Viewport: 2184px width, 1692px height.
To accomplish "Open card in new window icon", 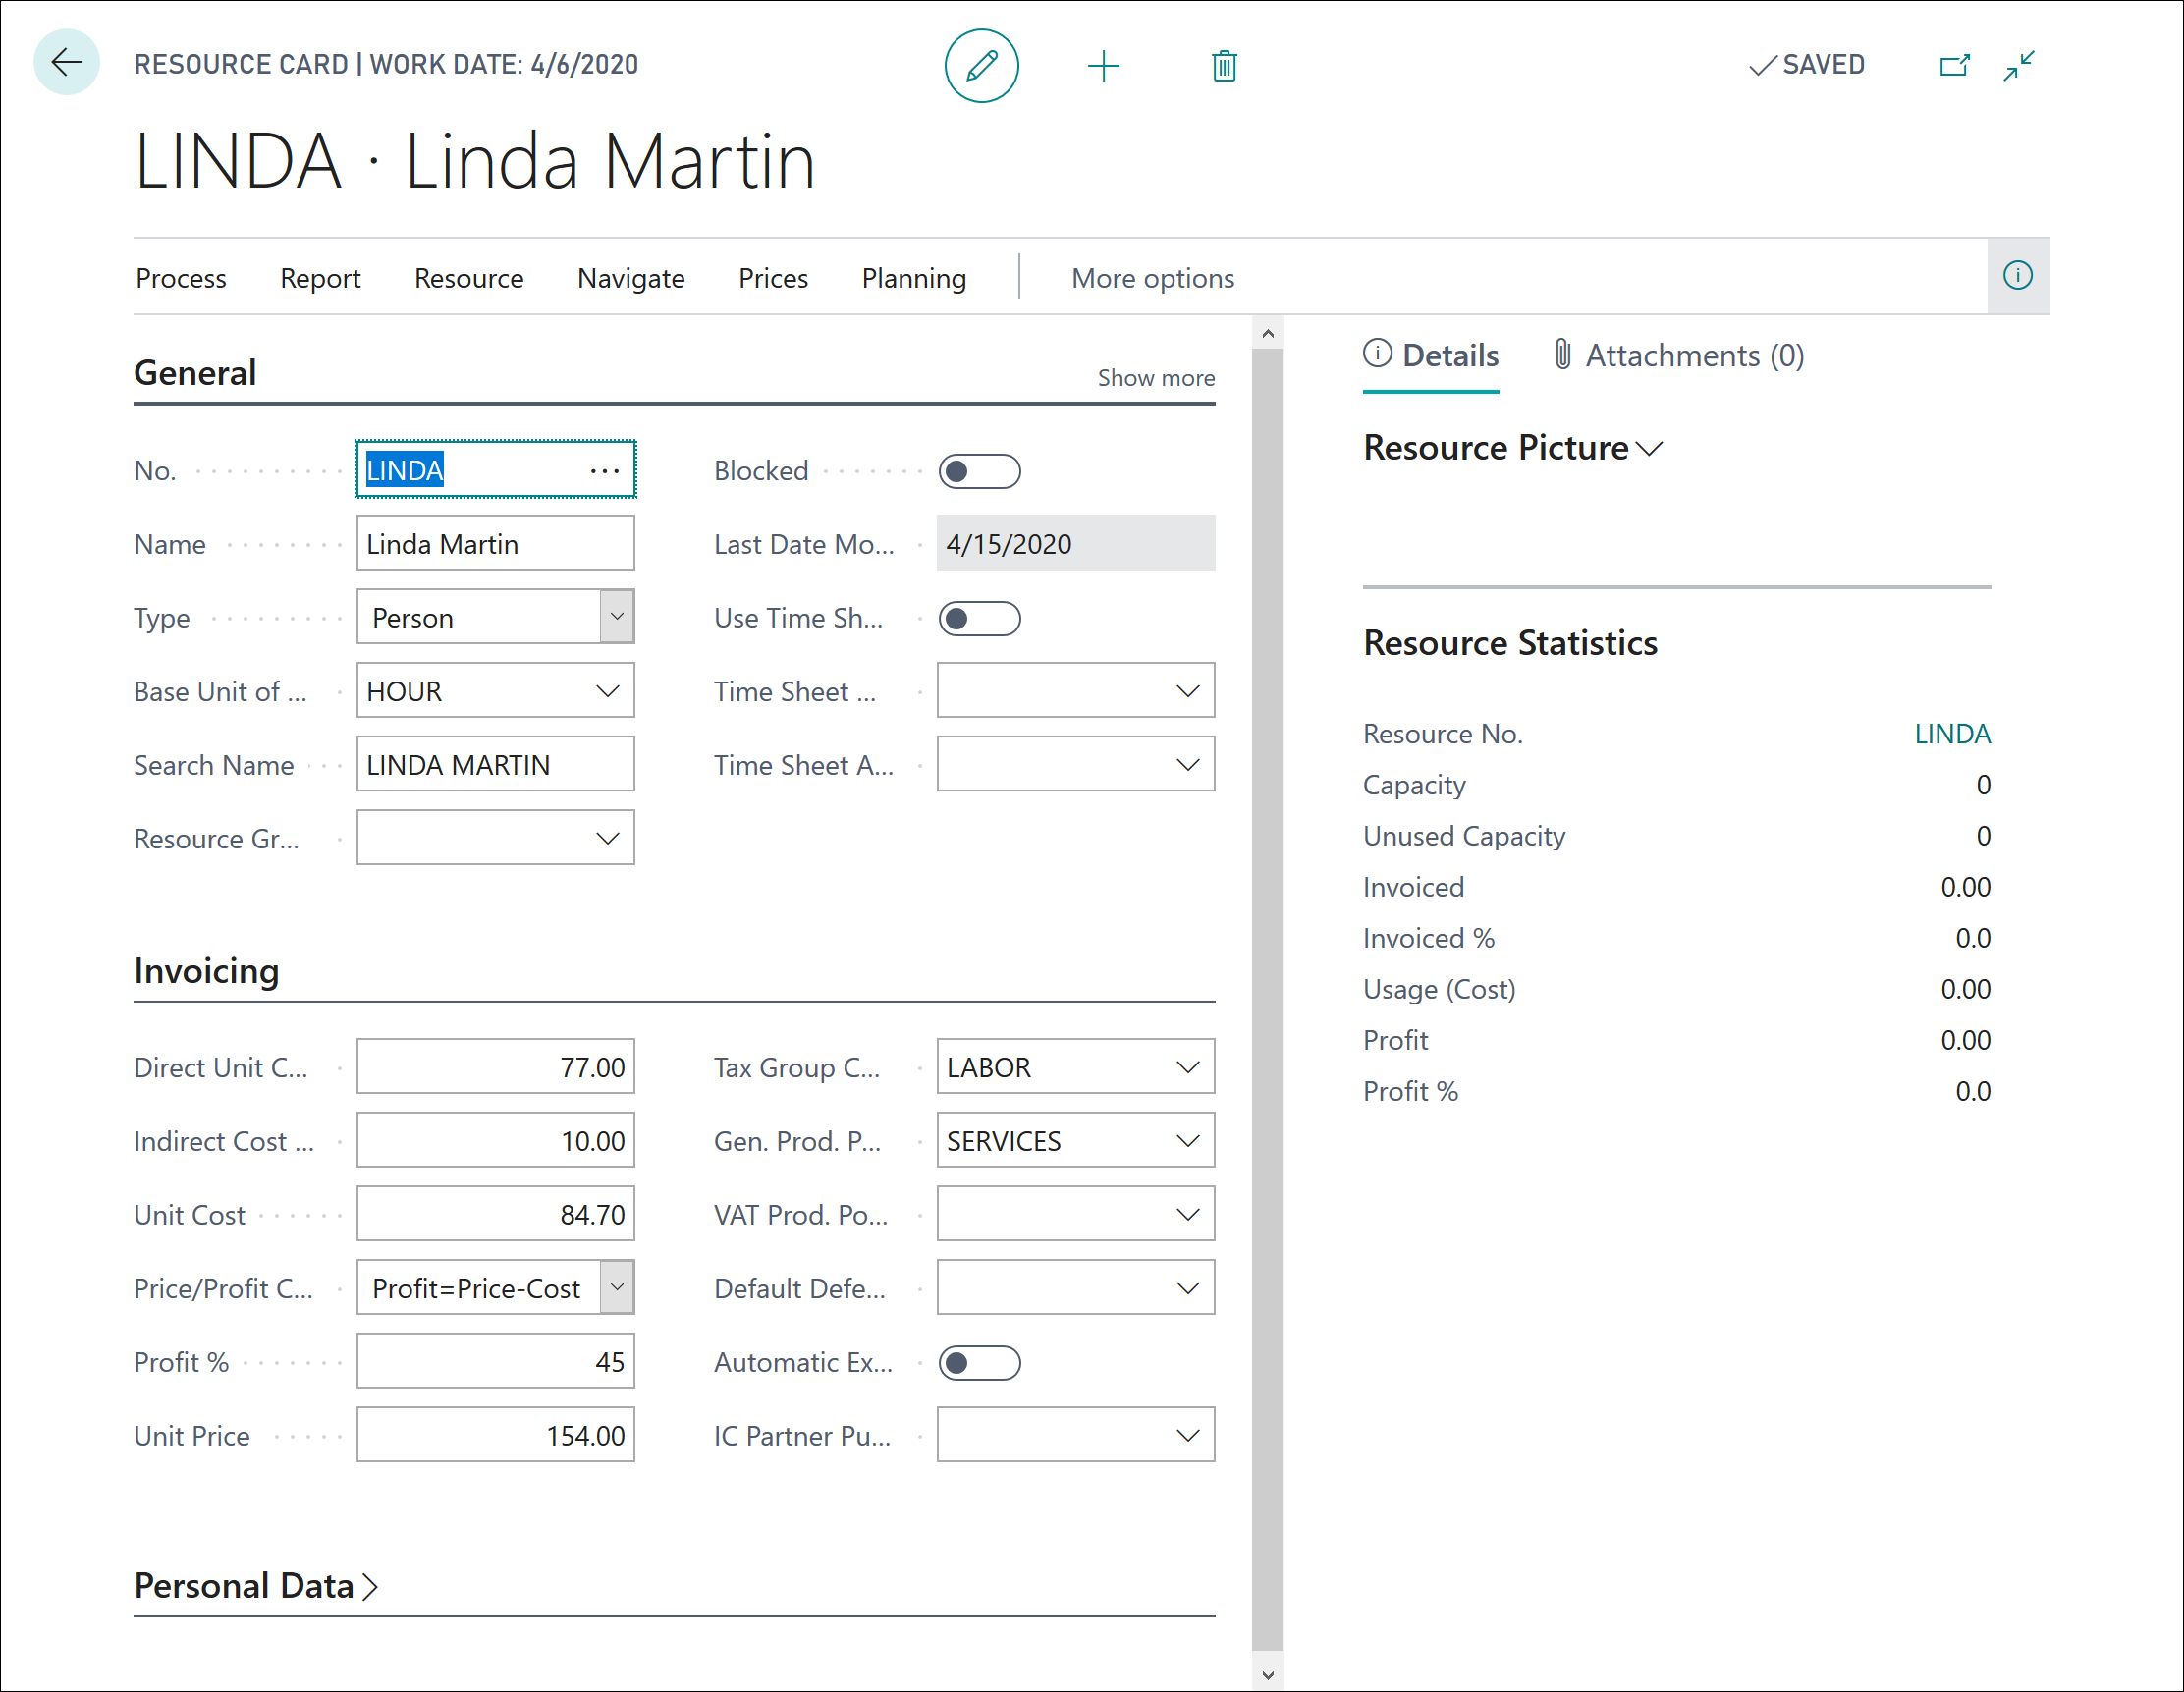I will point(1953,66).
